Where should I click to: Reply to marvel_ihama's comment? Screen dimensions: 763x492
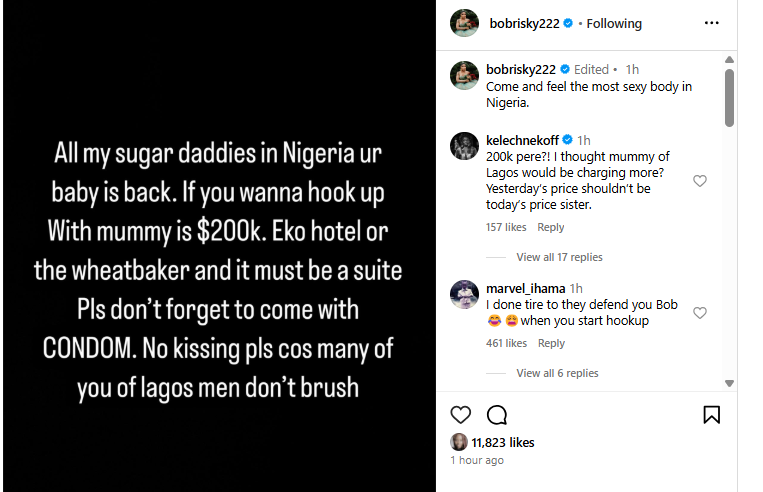551,343
